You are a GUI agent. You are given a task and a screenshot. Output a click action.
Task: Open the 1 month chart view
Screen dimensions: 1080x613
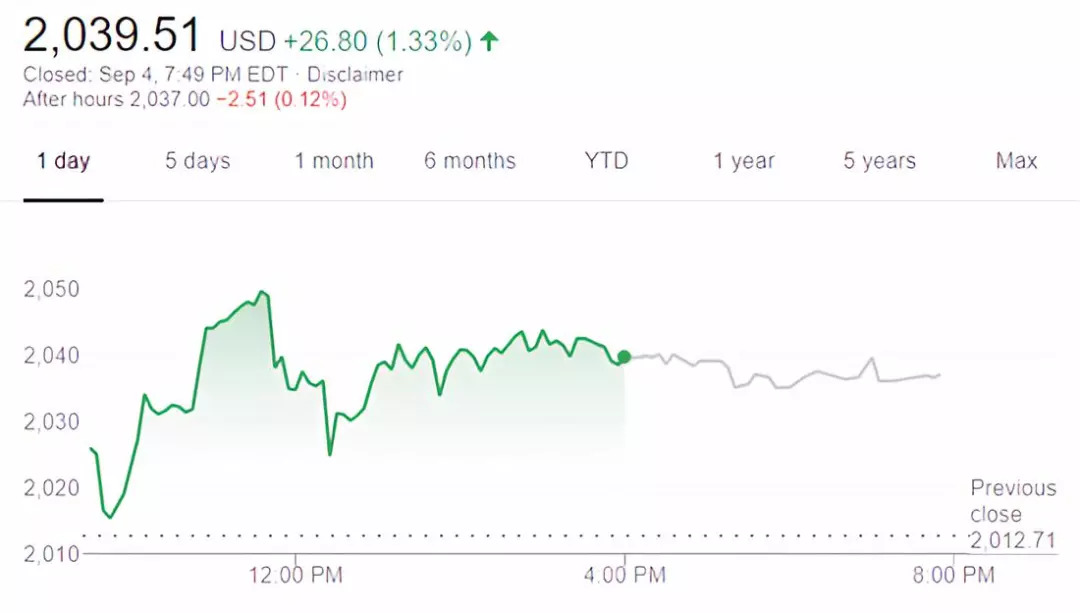334,161
